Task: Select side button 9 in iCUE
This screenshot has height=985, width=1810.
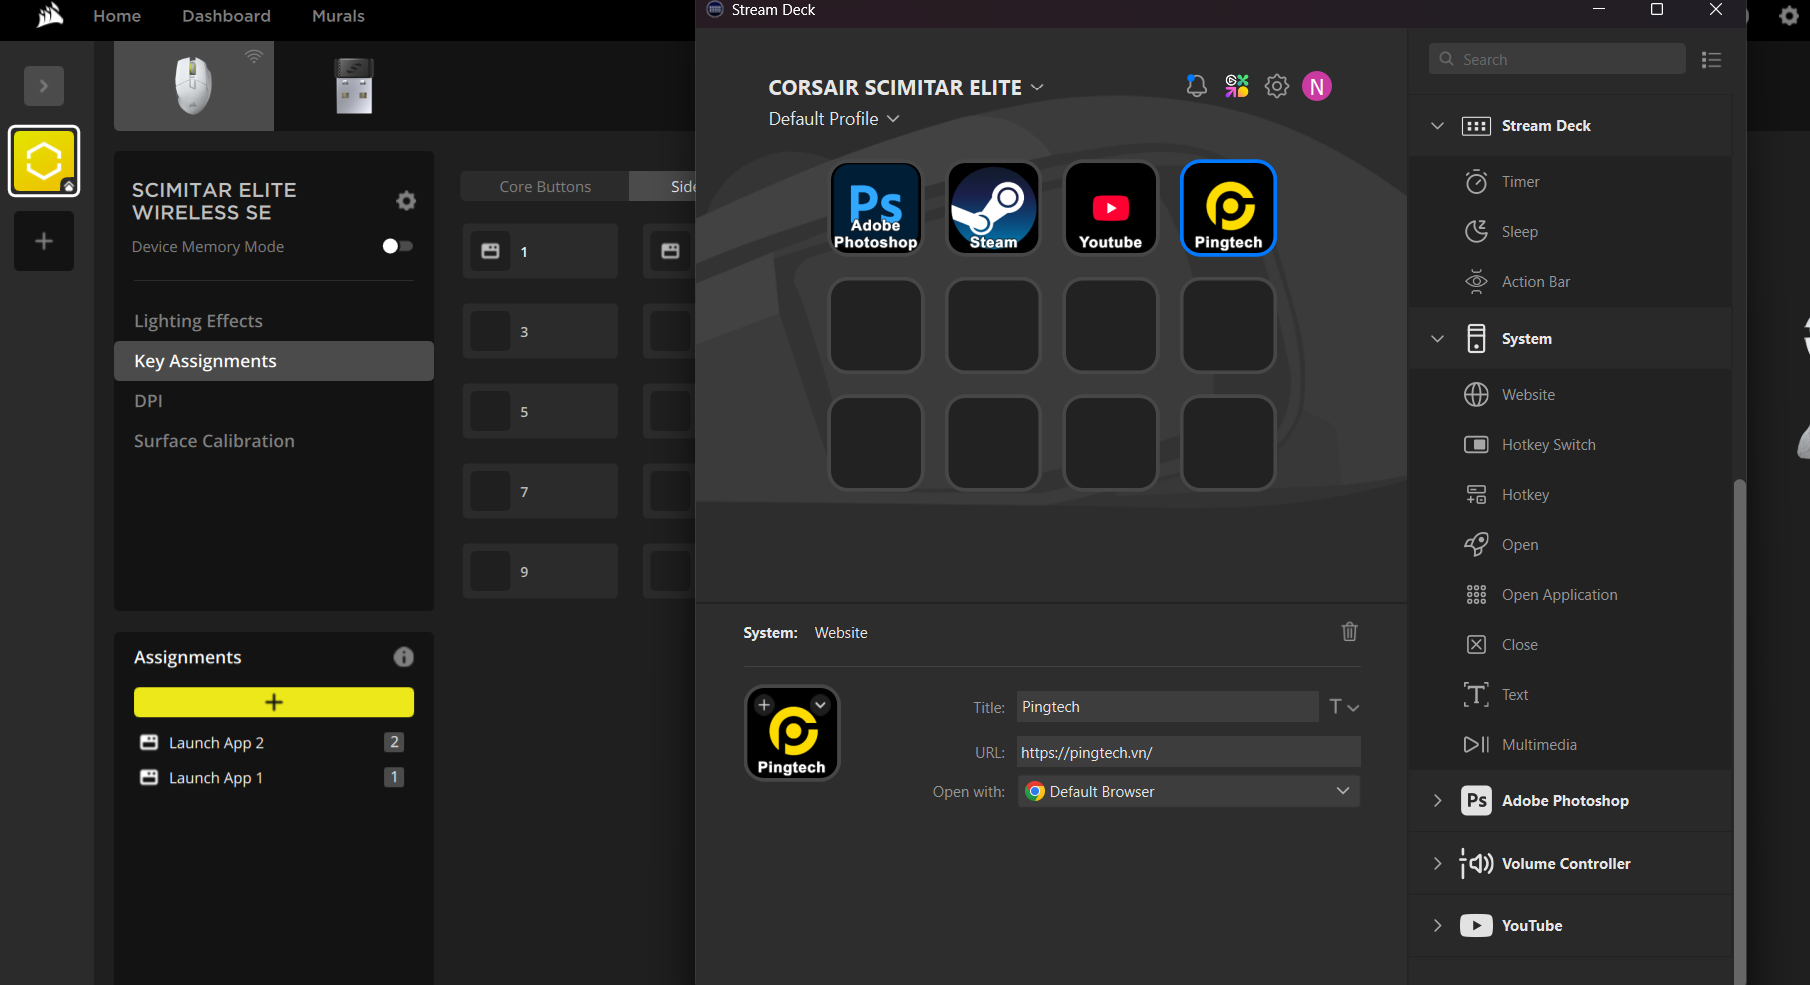Action: [540, 571]
